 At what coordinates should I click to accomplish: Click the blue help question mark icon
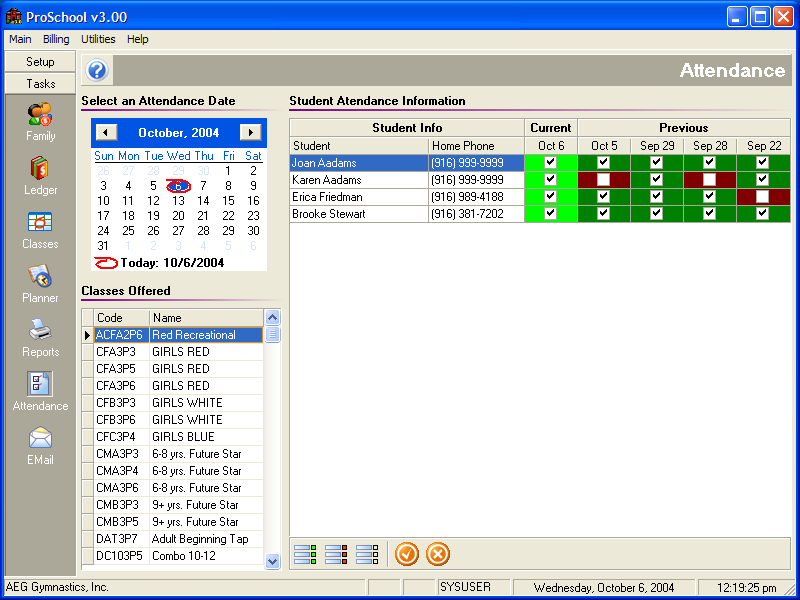coord(97,71)
